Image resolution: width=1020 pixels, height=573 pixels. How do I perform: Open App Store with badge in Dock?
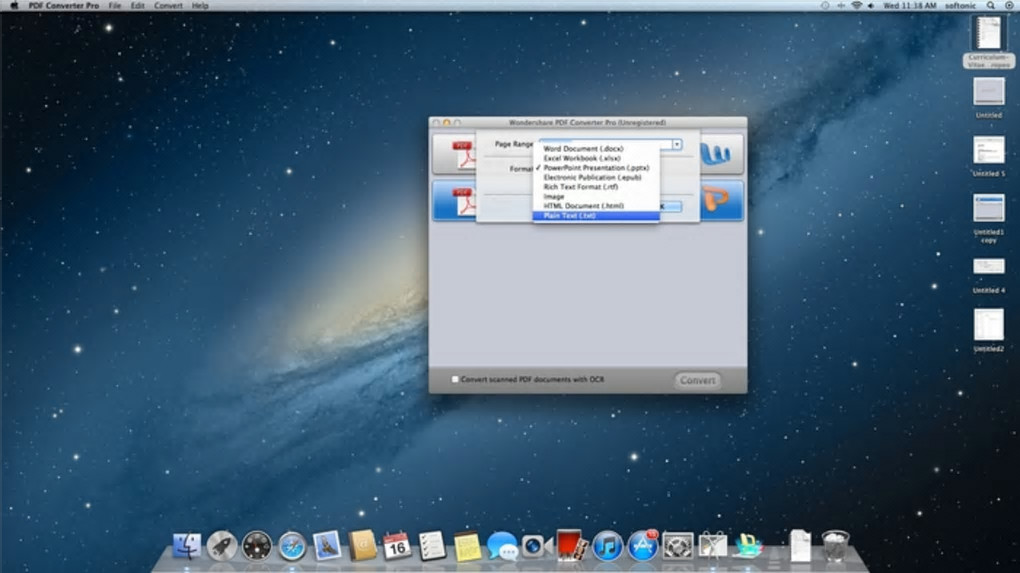pos(643,546)
